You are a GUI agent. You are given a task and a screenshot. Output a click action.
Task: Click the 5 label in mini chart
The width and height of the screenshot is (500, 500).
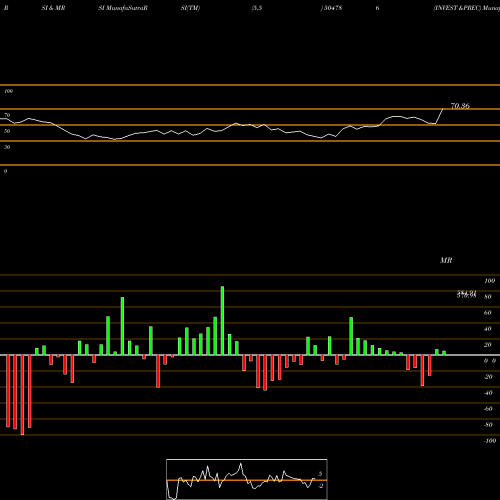click(320, 474)
